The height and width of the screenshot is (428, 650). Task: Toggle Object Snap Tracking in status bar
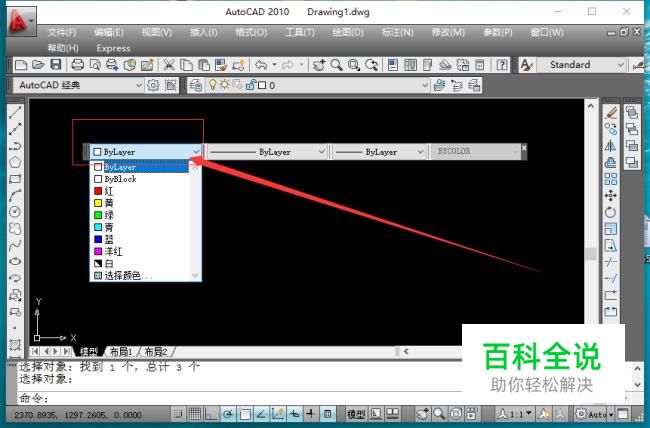261,413
